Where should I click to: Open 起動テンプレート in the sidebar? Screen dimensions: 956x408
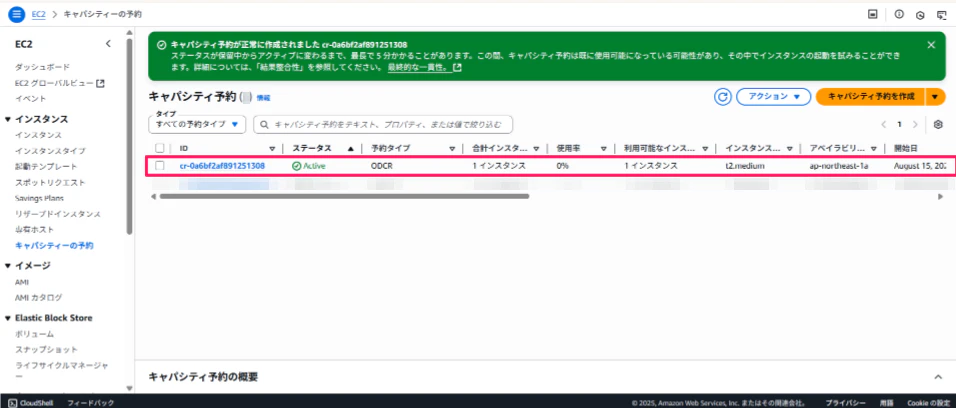(x=46, y=166)
